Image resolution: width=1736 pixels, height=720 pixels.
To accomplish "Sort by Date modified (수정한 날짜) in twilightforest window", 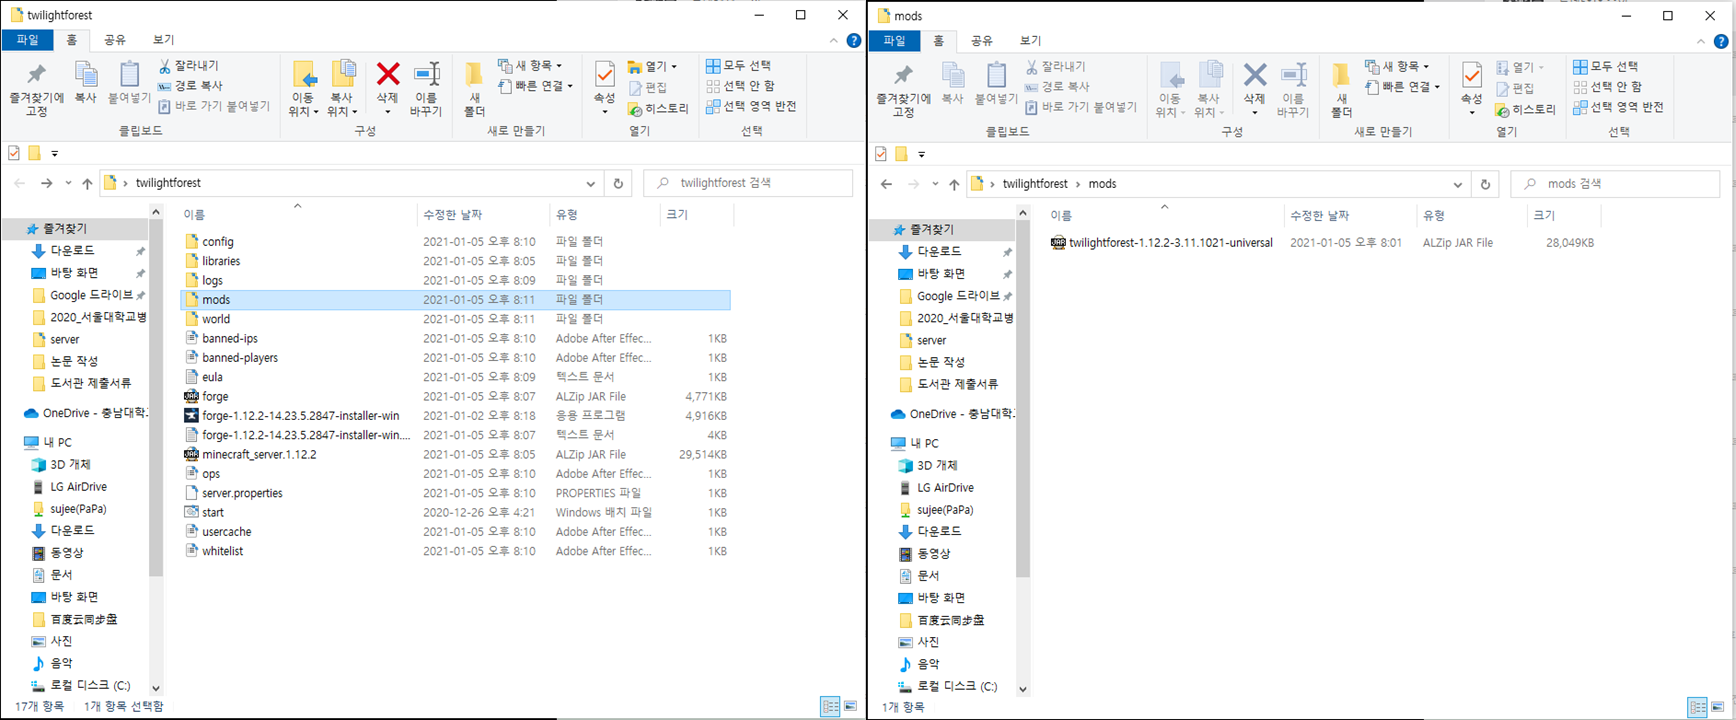I will [483, 214].
